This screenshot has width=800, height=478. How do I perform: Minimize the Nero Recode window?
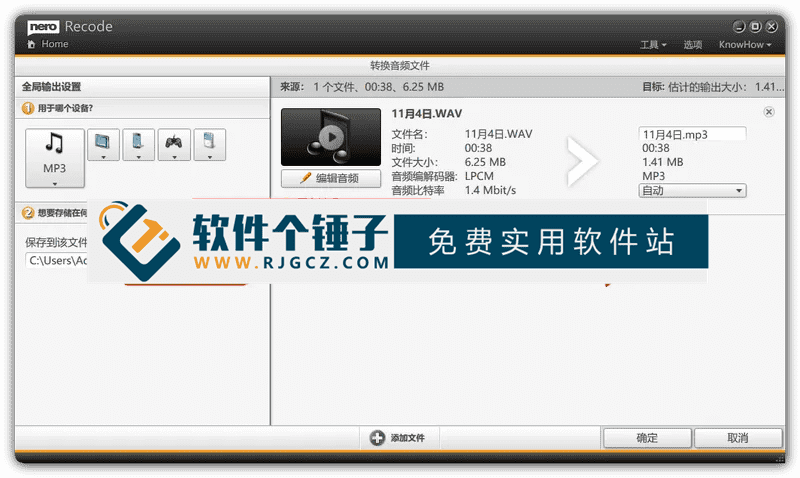click(739, 27)
